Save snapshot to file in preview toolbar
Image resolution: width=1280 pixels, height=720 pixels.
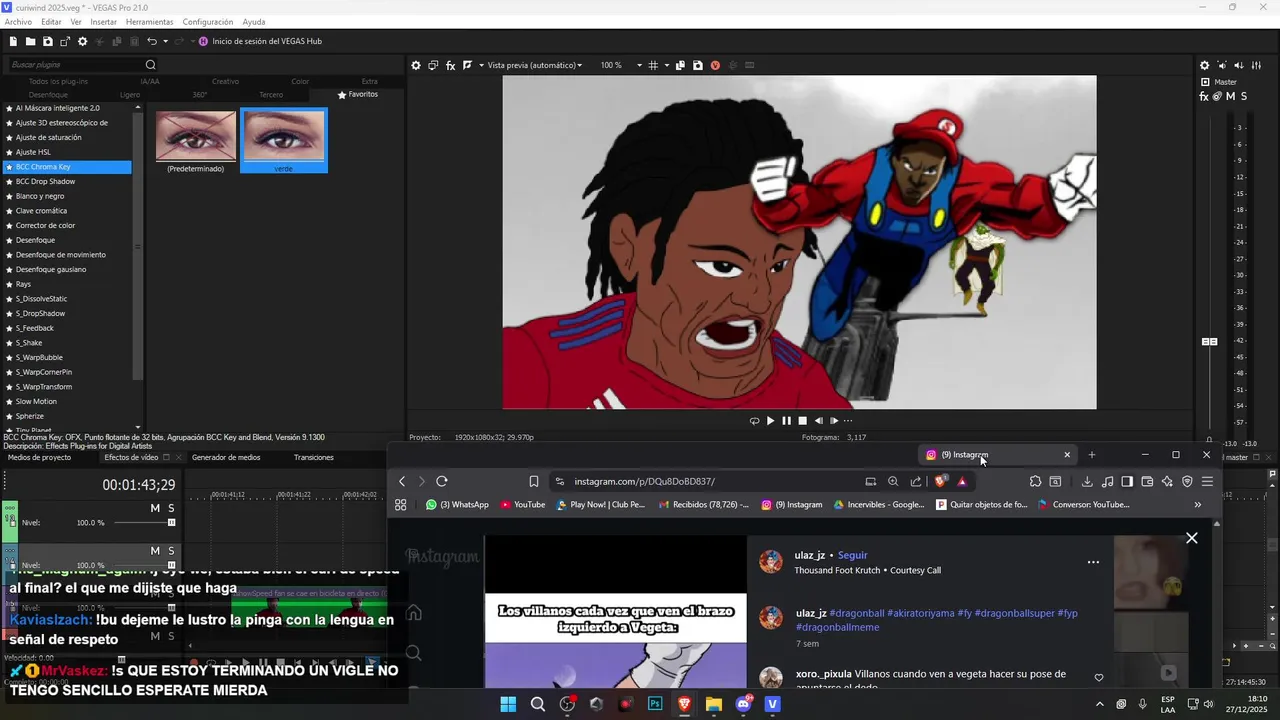click(697, 65)
